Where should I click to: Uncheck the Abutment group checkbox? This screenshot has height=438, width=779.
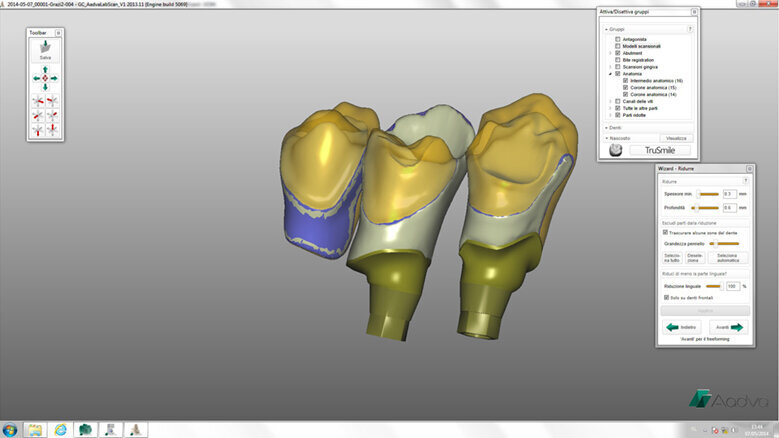pyautogui.click(x=617, y=52)
